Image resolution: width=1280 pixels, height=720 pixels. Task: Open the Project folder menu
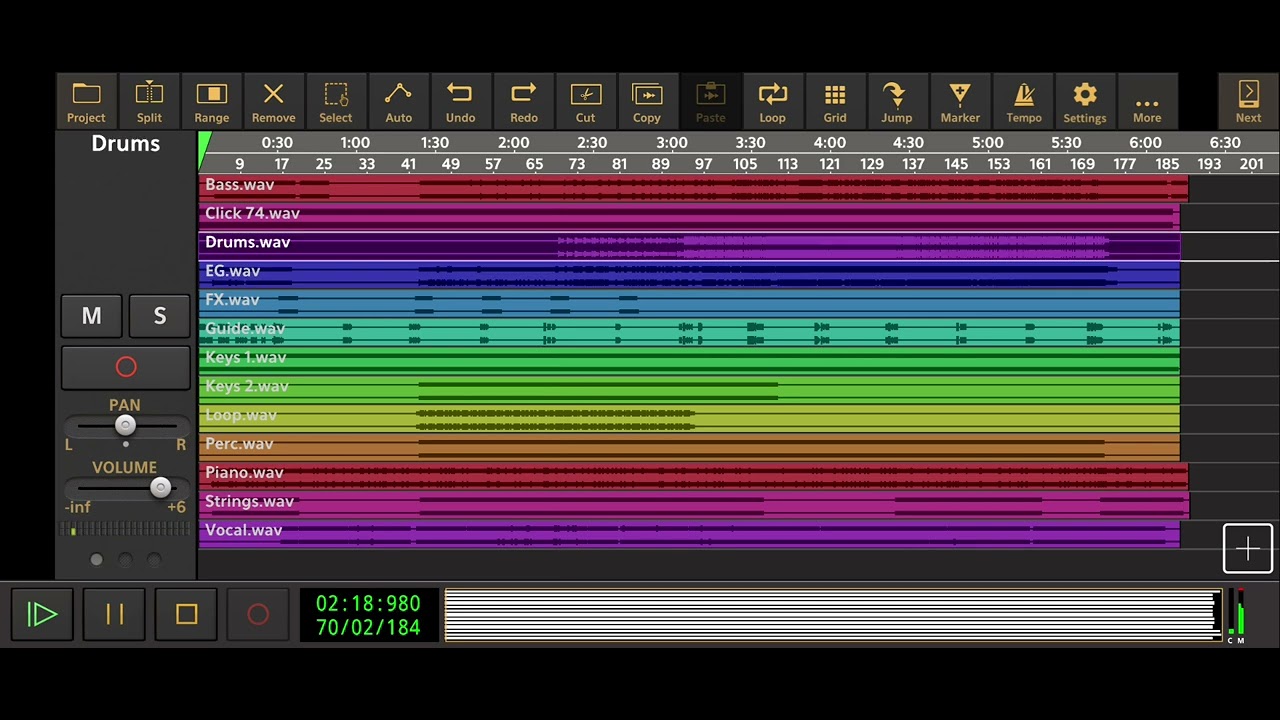(x=86, y=102)
